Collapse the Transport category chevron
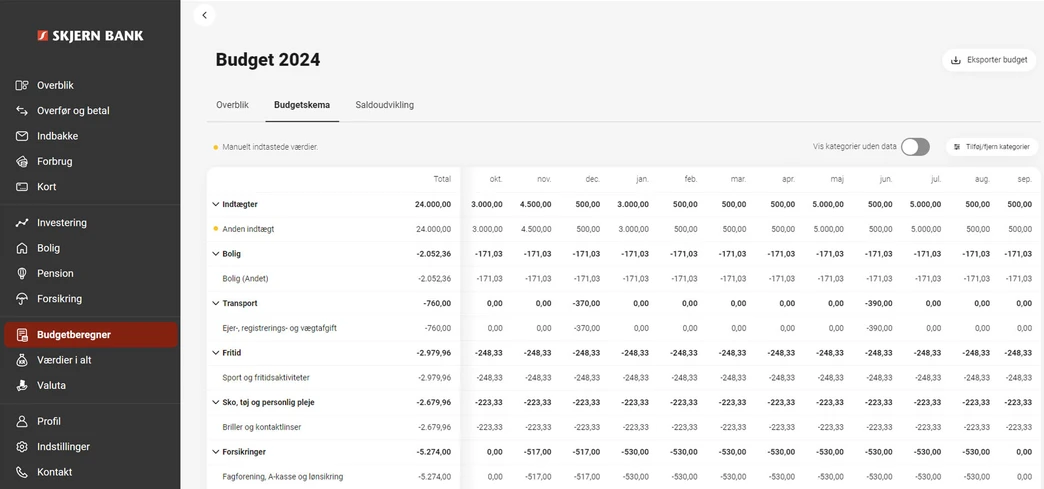Viewport: 1044px width, 489px height. pos(215,303)
